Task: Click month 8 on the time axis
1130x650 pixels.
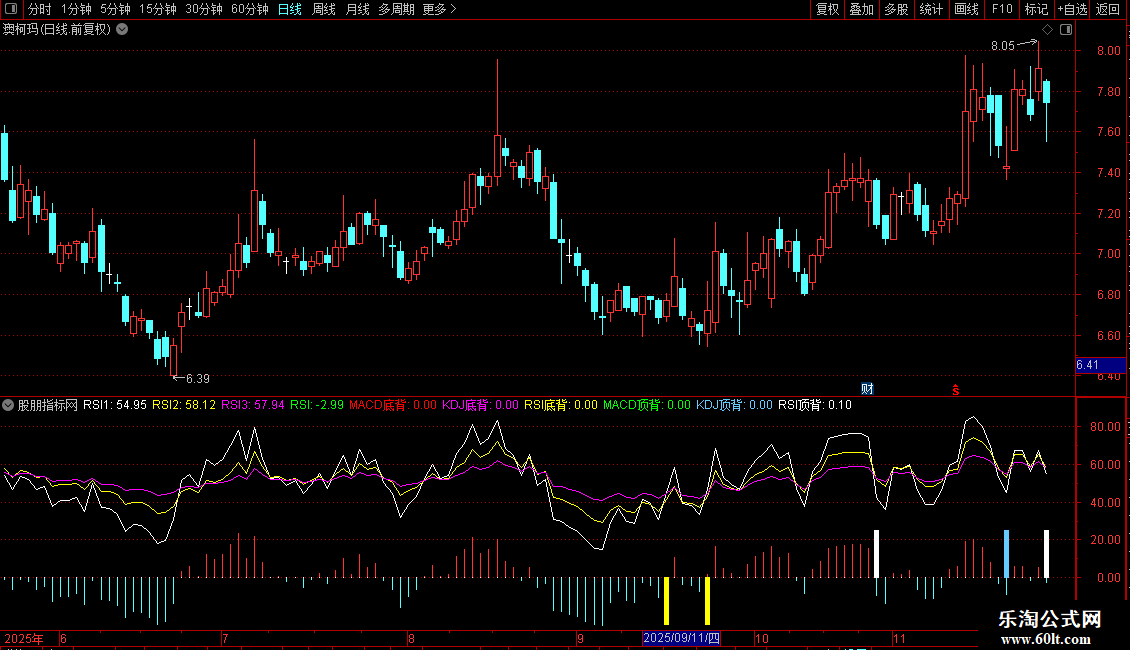Action: point(411,638)
